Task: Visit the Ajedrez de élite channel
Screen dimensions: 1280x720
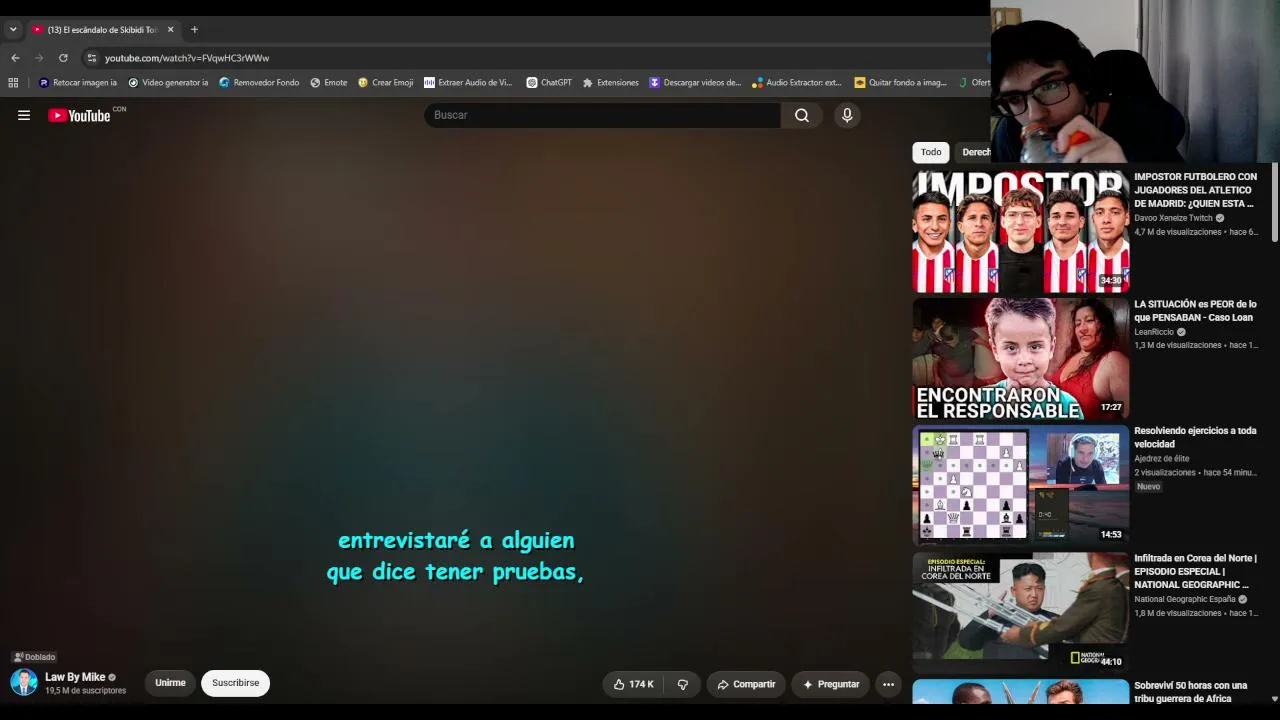Action: (1162, 458)
